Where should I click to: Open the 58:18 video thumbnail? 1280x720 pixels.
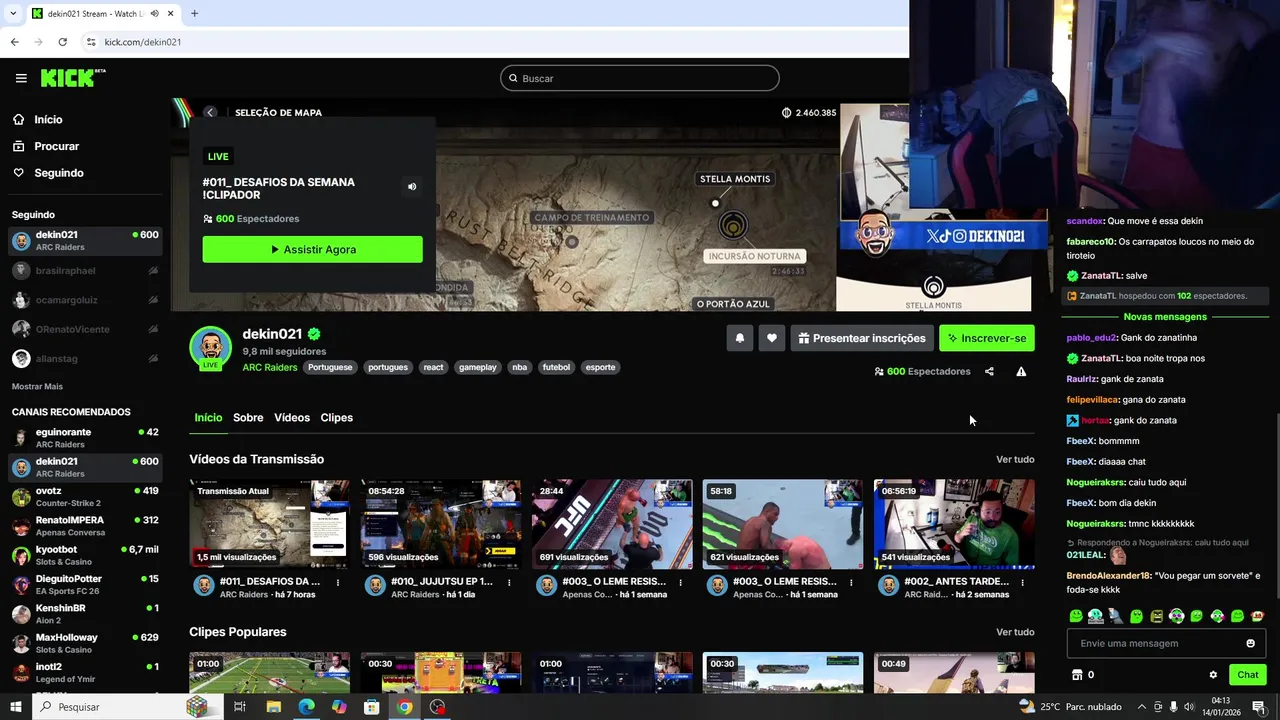(783, 524)
